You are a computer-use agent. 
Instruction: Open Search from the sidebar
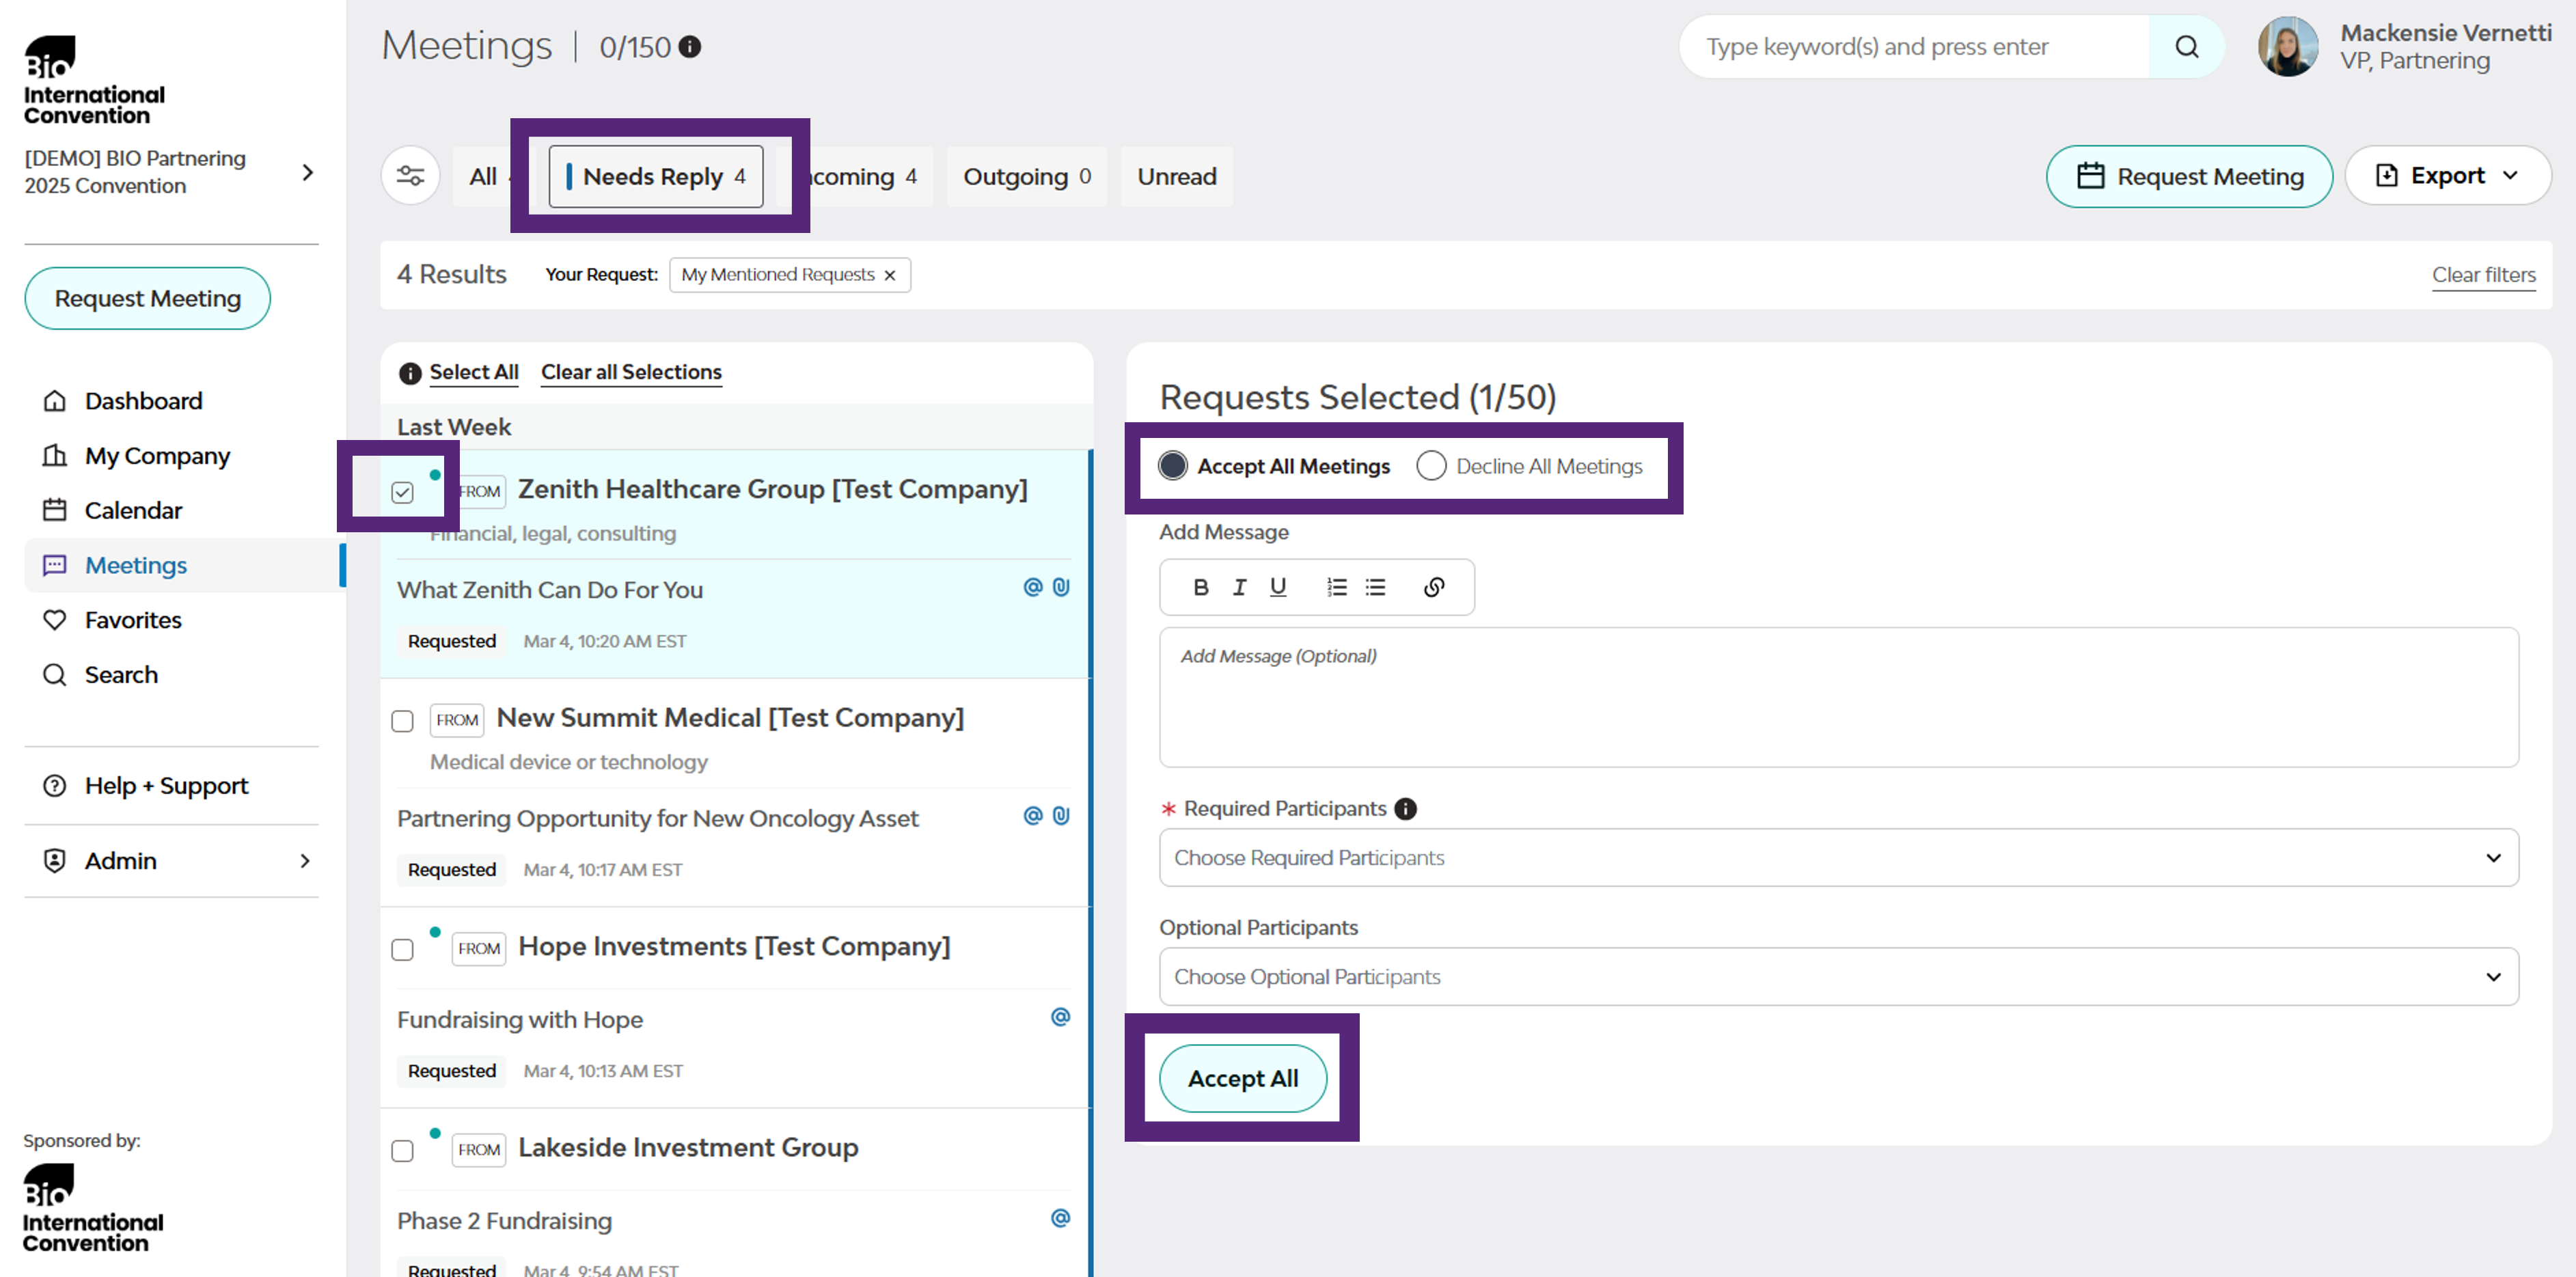coord(121,675)
